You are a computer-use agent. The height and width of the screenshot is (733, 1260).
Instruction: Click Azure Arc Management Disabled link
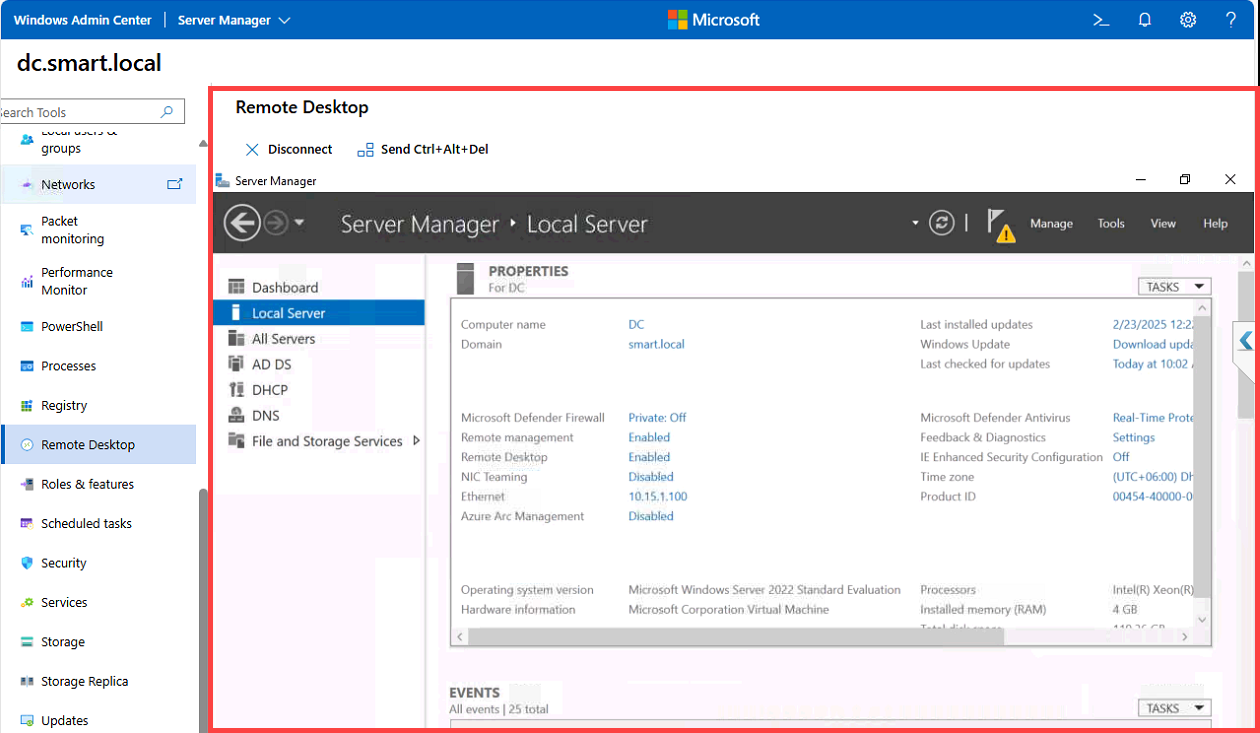[651, 517]
